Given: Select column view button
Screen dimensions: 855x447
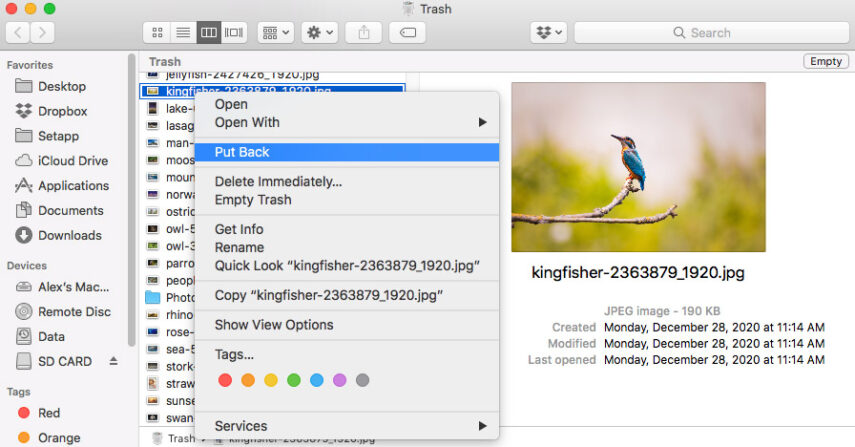Looking at the screenshot, I should click(x=209, y=33).
